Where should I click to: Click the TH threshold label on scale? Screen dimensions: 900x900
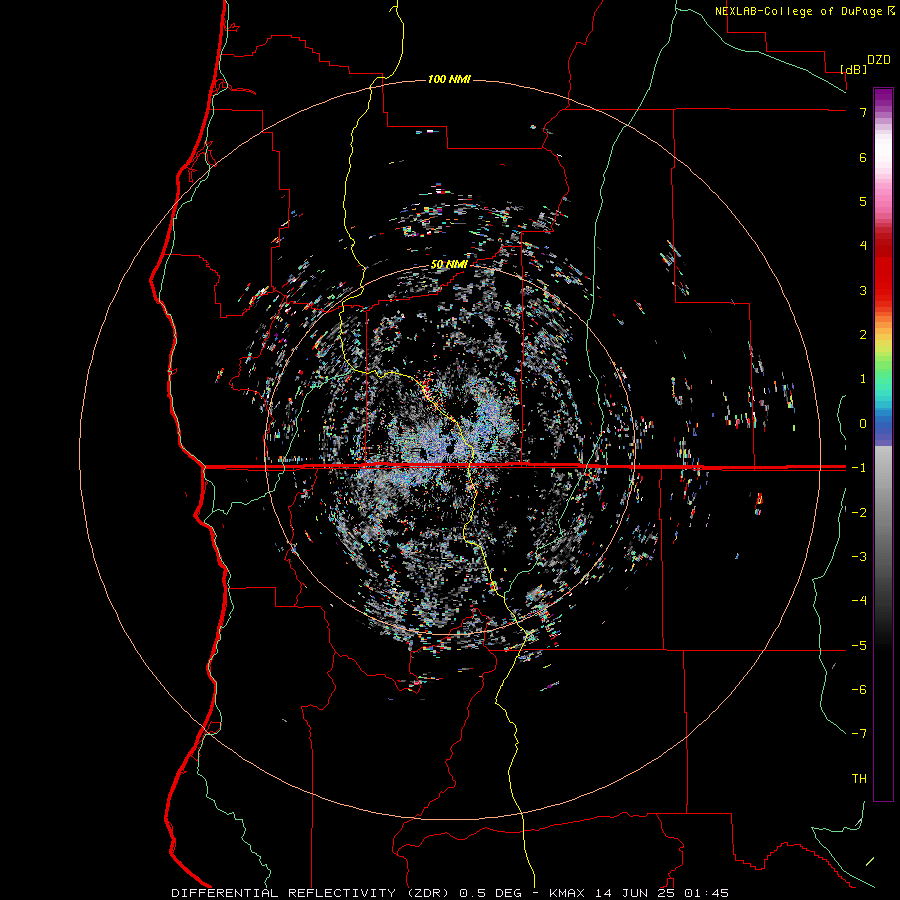[859, 779]
